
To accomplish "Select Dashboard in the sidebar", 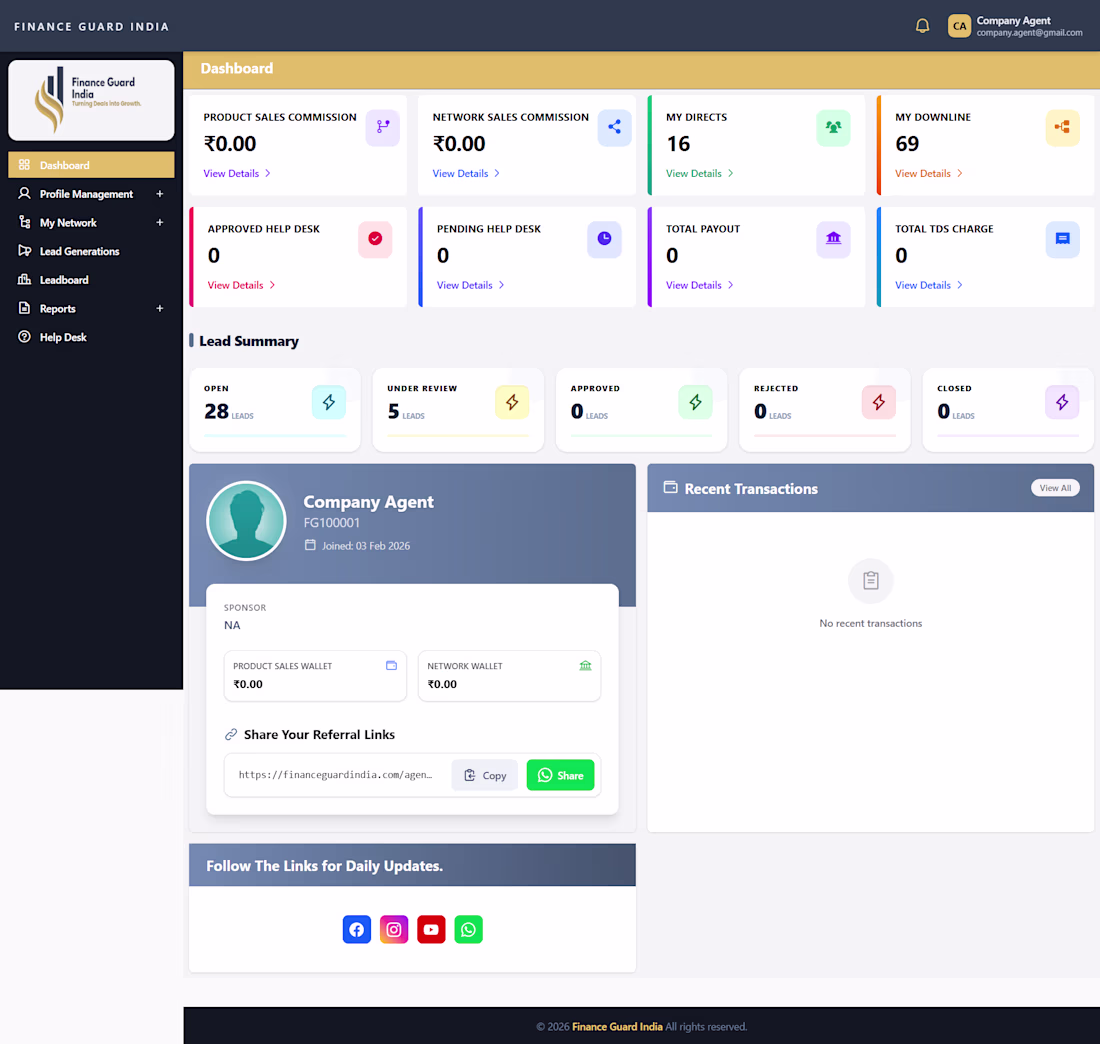I will pos(91,165).
